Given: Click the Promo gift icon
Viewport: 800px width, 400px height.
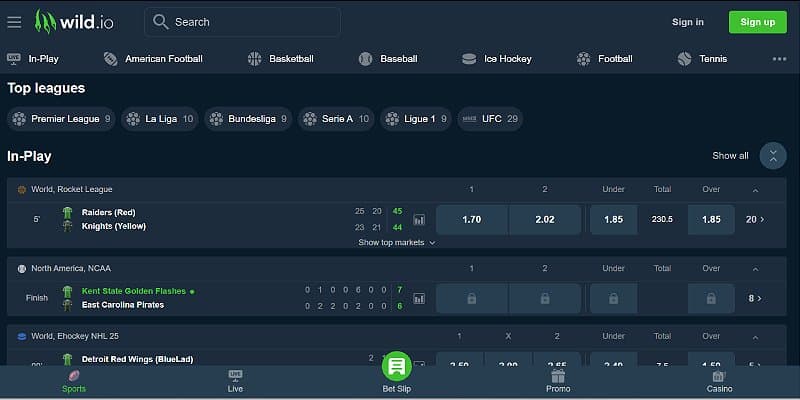Looking at the screenshot, I should coord(558,376).
